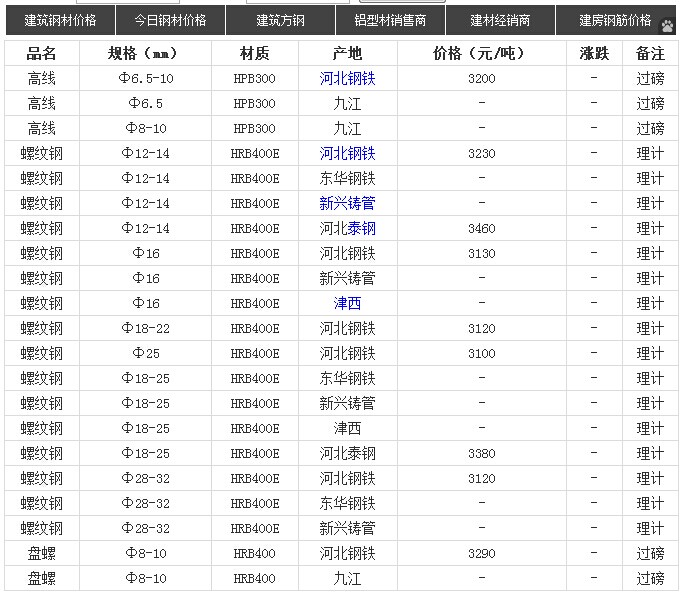Viewport: 685px width, 595px height.
Task: Select the 3100 price cell for Φ25
Action: tap(482, 353)
